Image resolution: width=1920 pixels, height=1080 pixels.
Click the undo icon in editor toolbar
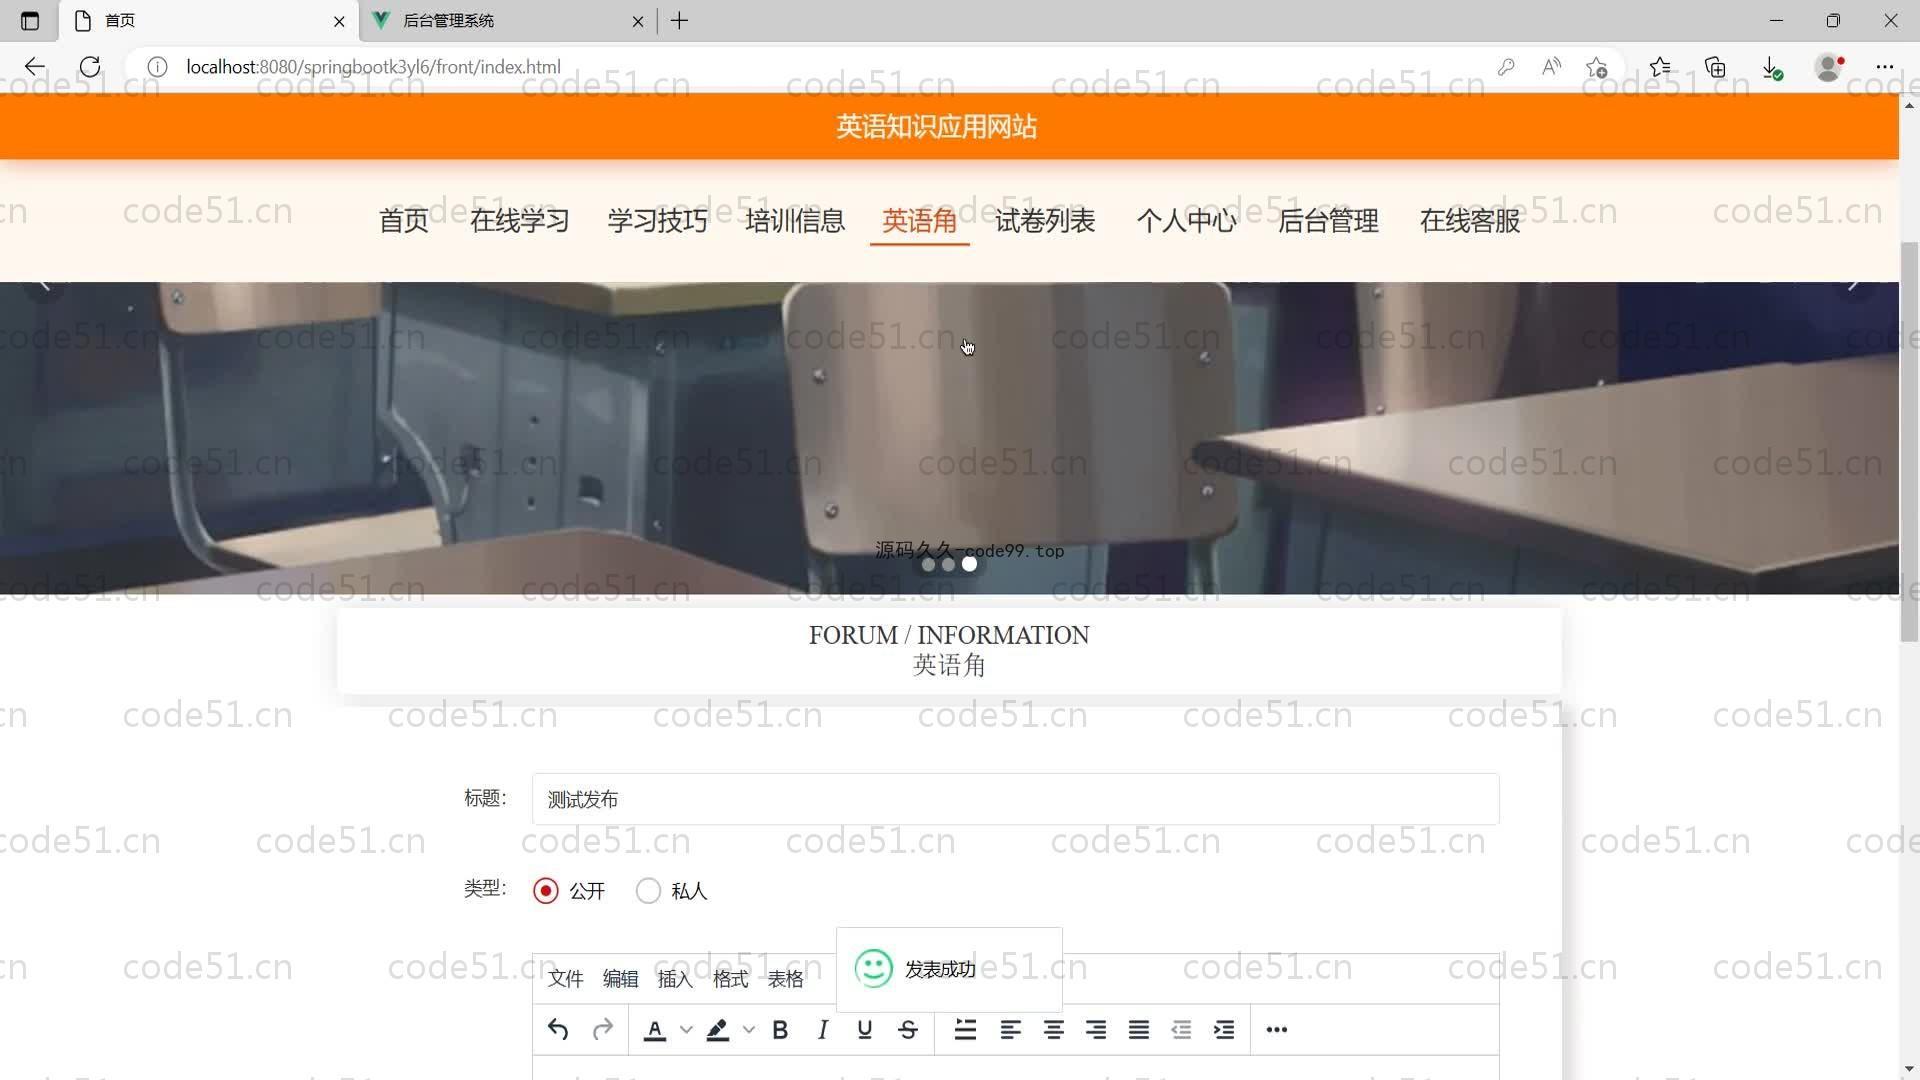[x=558, y=1029]
